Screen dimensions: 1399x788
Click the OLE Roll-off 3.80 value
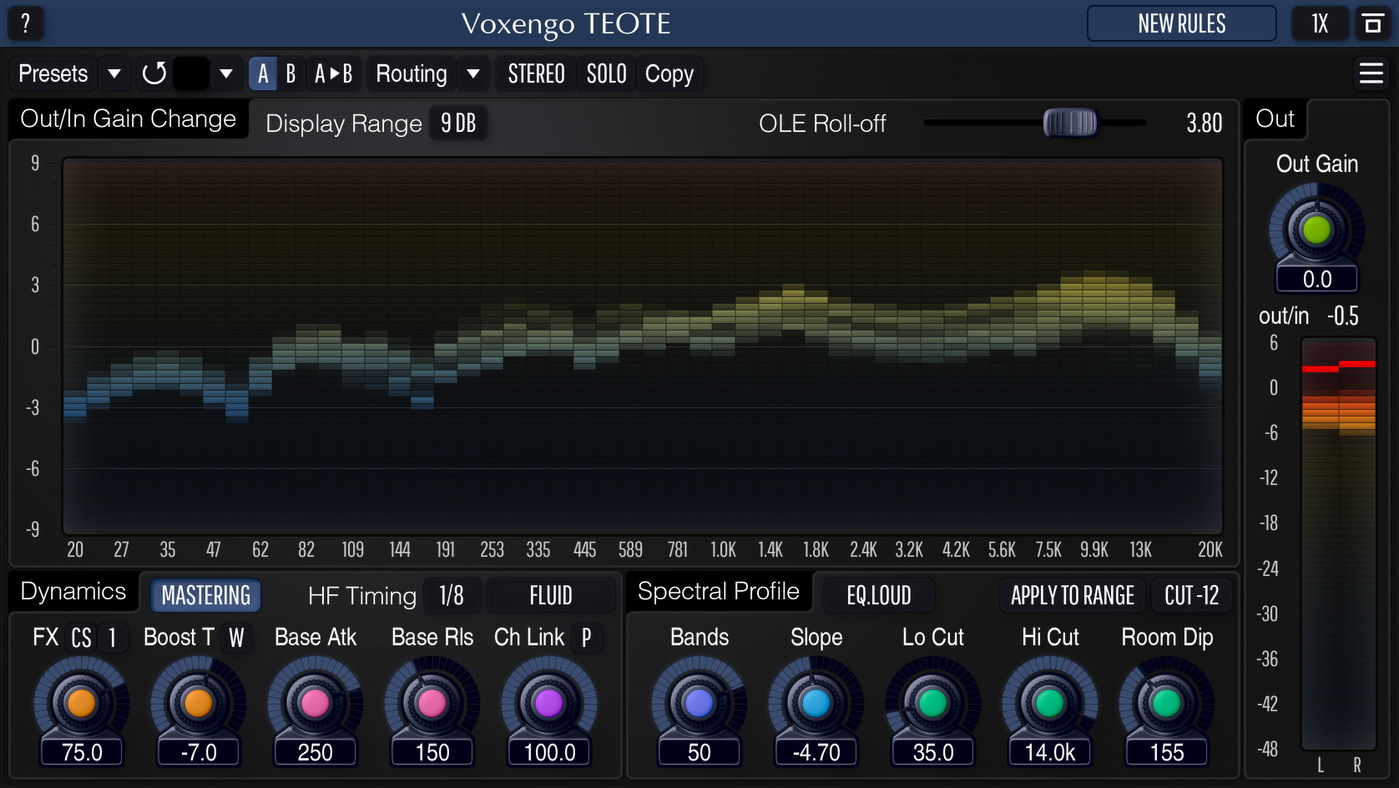click(1204, 123)
